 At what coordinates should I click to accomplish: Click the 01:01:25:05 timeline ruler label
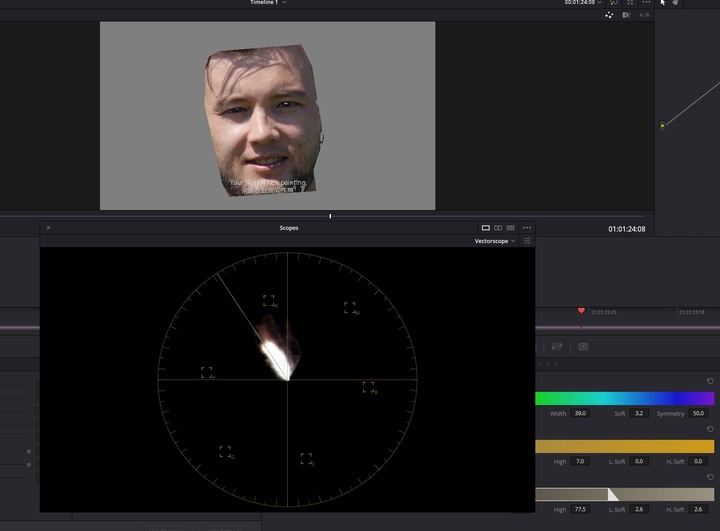coord(604,312)
